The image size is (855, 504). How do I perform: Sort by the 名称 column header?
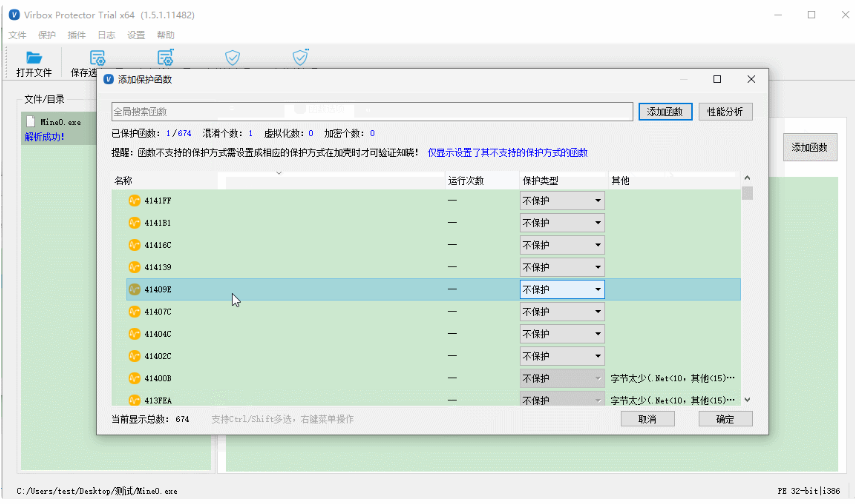pyautogui.click(x=279, y=181)
